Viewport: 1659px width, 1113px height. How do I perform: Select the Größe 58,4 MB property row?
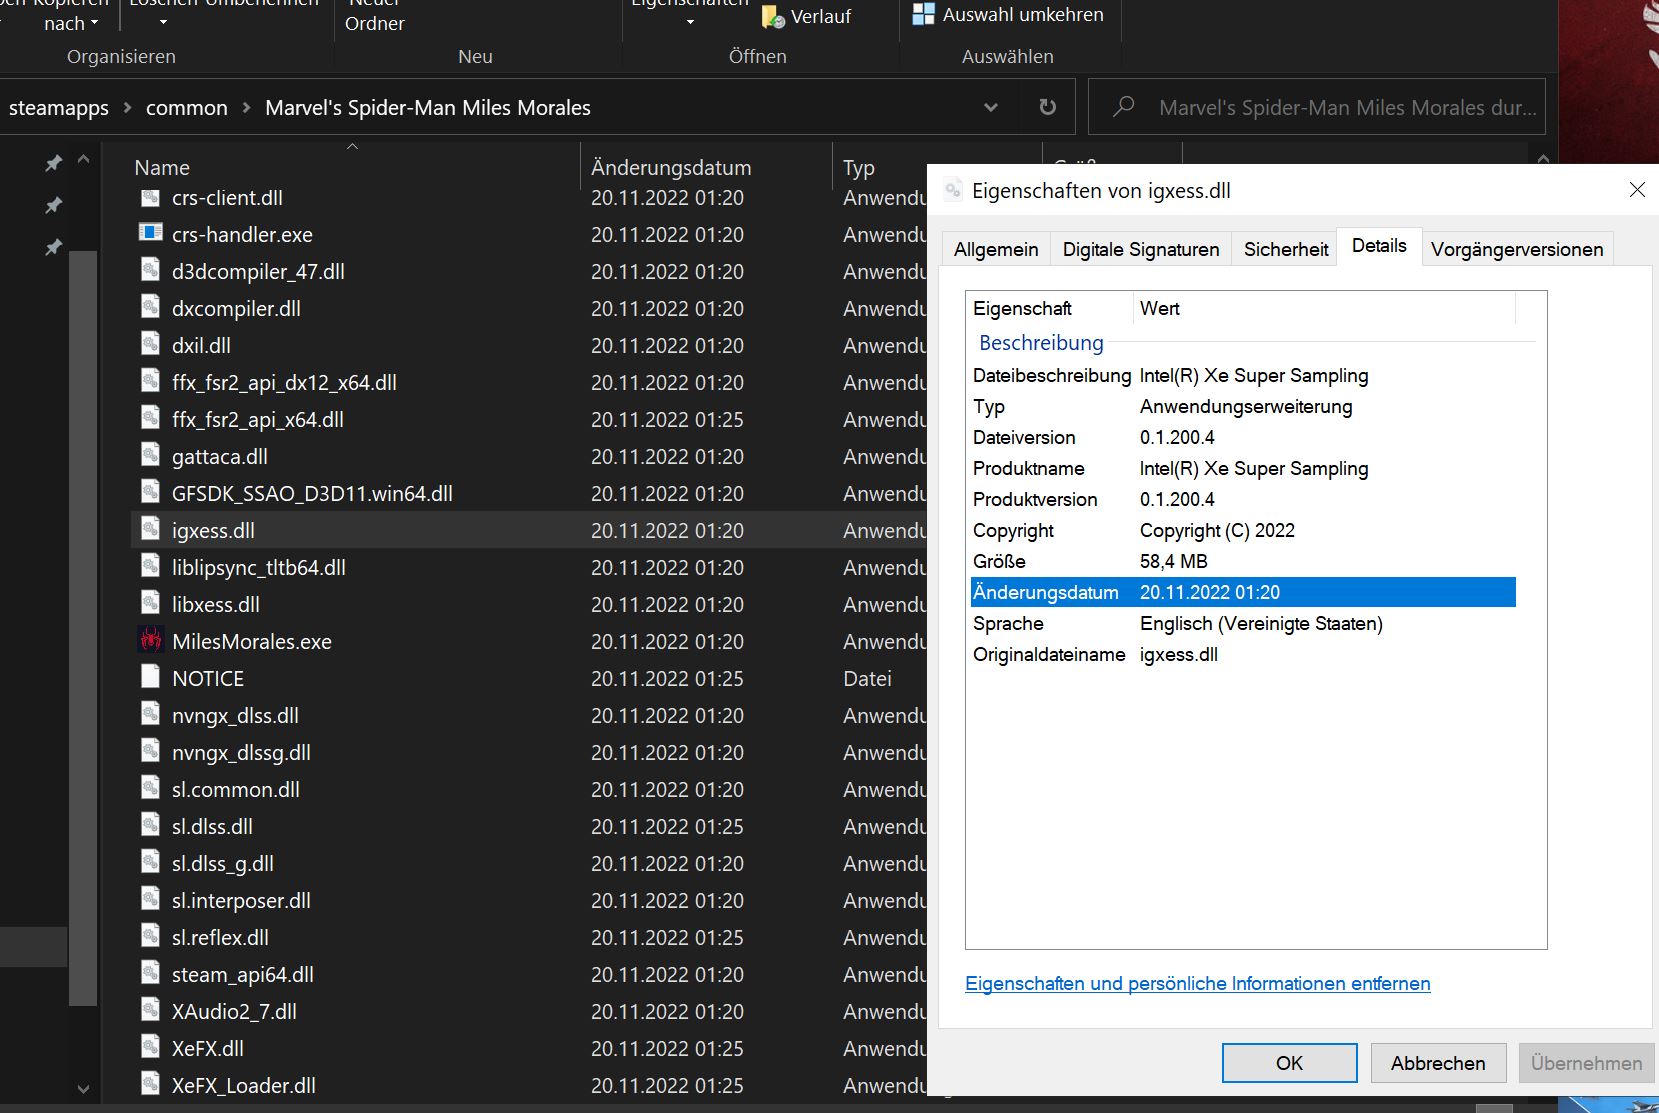coord(1243,561)
